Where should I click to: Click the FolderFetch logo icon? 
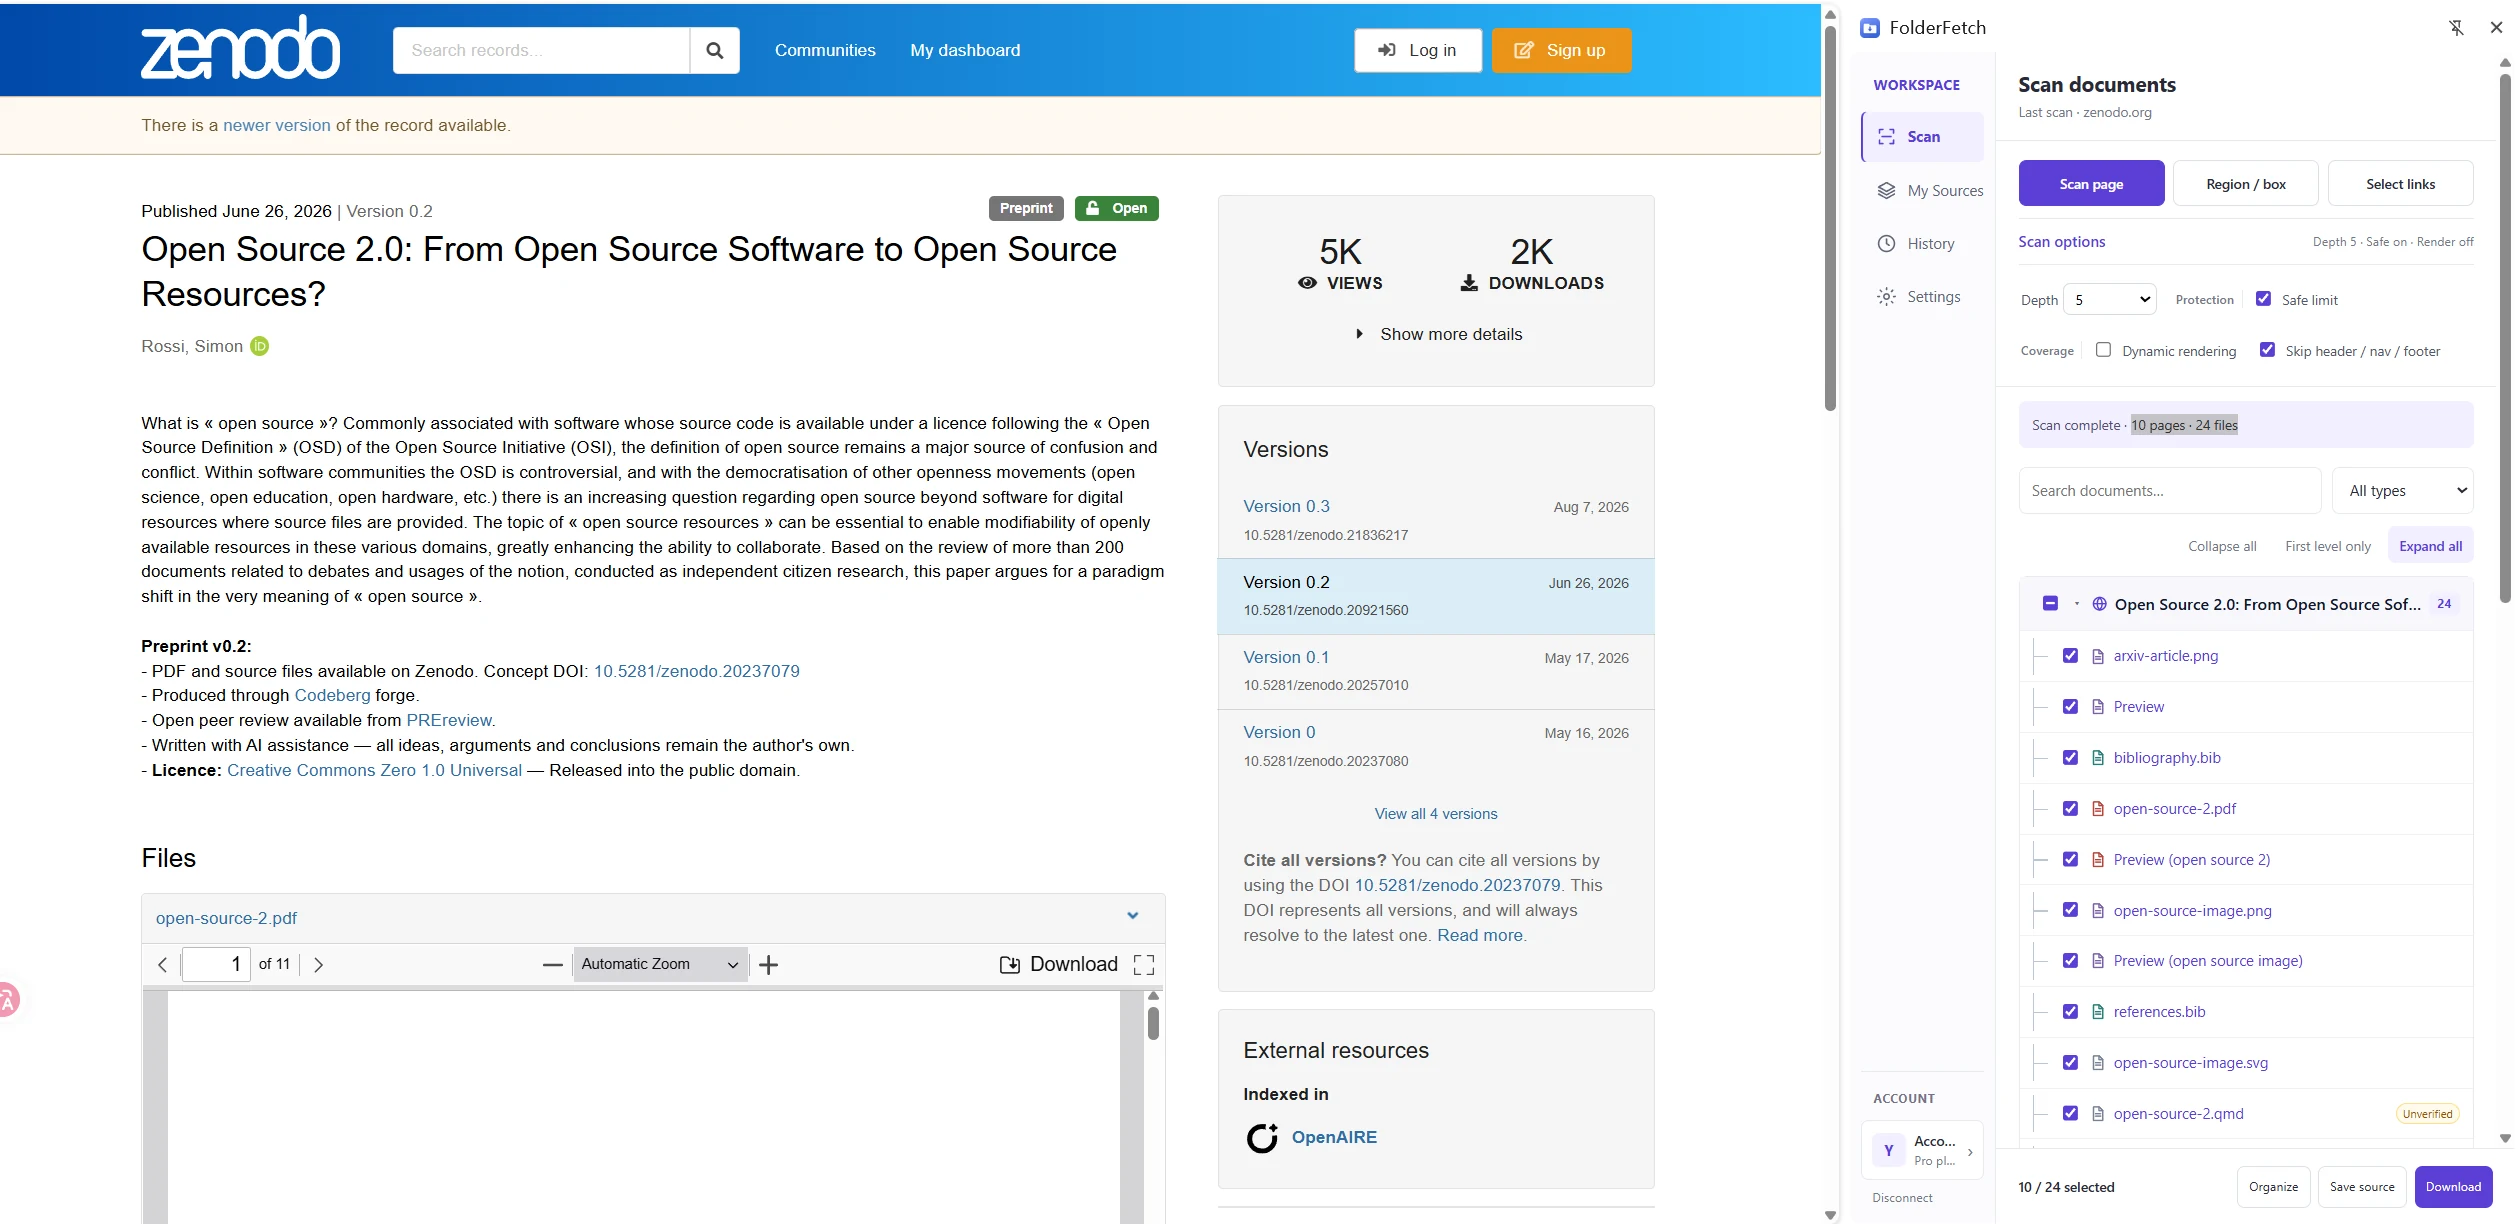pos(1870,28)
